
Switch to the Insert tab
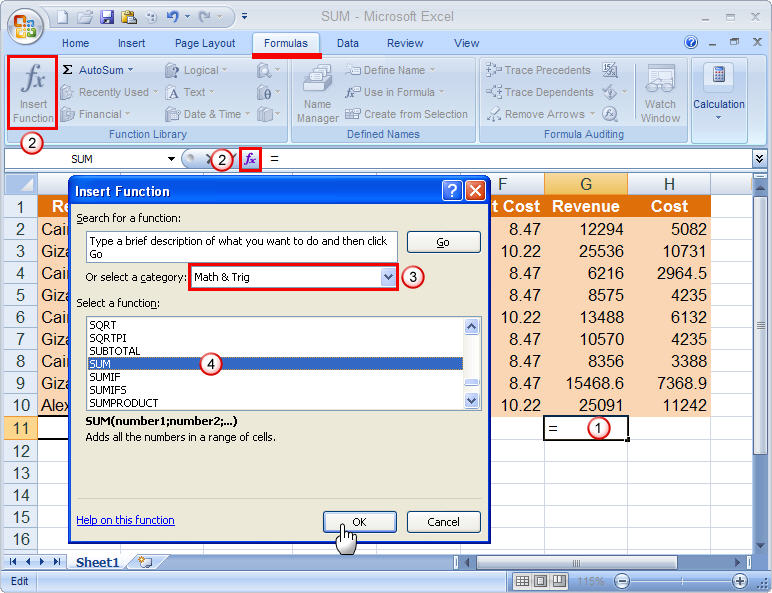[131, 43]
